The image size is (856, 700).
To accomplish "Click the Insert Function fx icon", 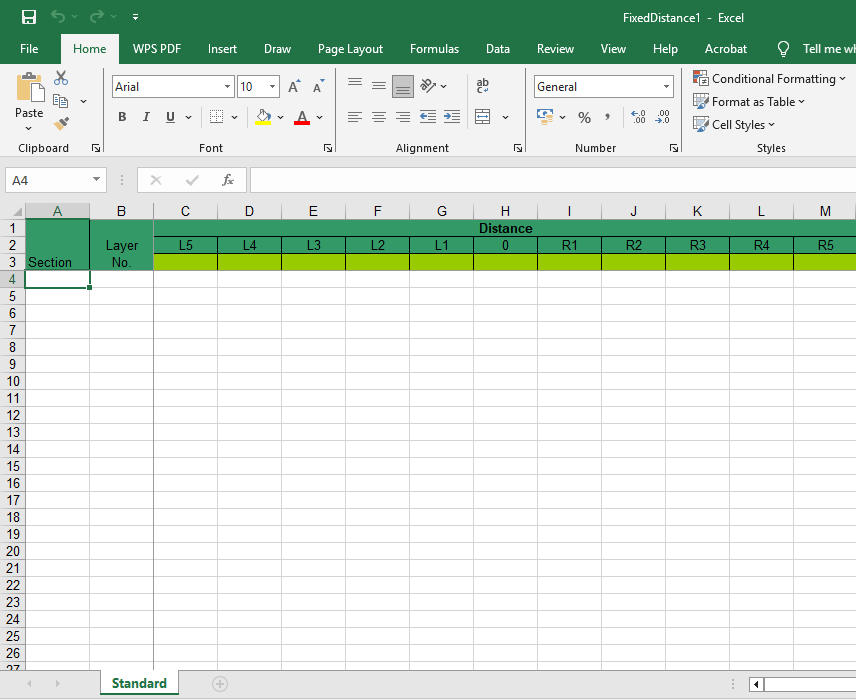I will click(x=228, y=180).
